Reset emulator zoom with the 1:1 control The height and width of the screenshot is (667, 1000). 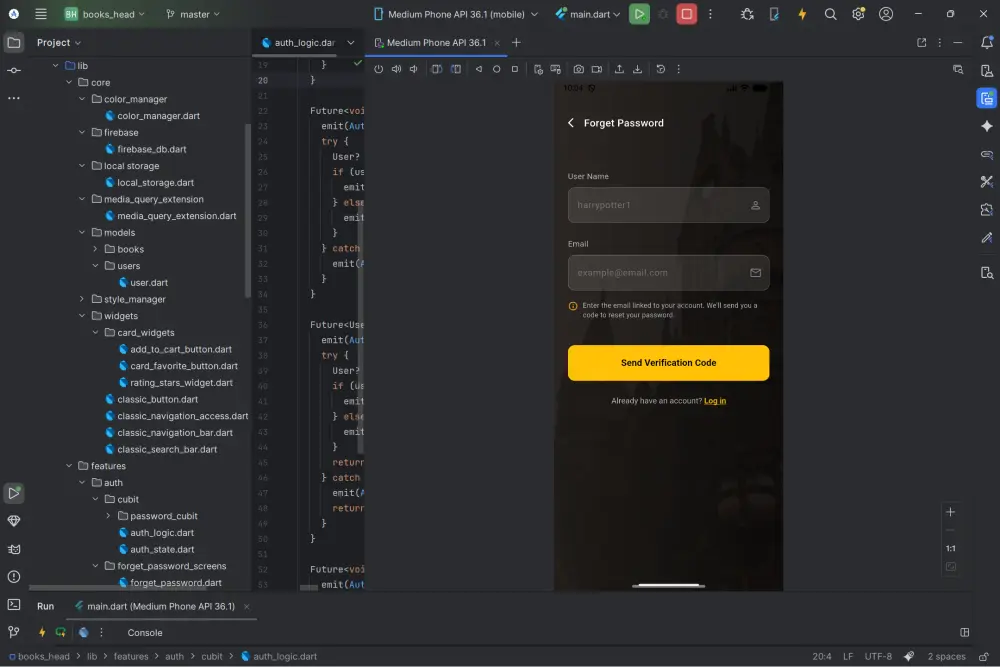coord(951,547)
